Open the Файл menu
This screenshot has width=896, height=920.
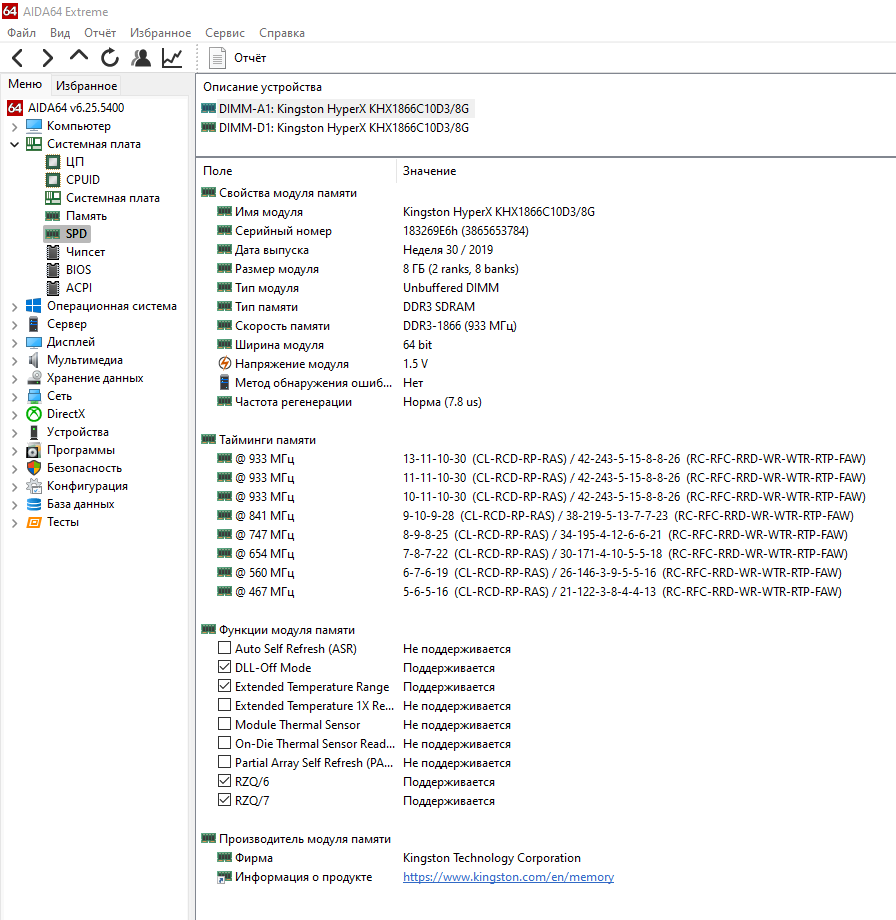(x=22, y=33)
